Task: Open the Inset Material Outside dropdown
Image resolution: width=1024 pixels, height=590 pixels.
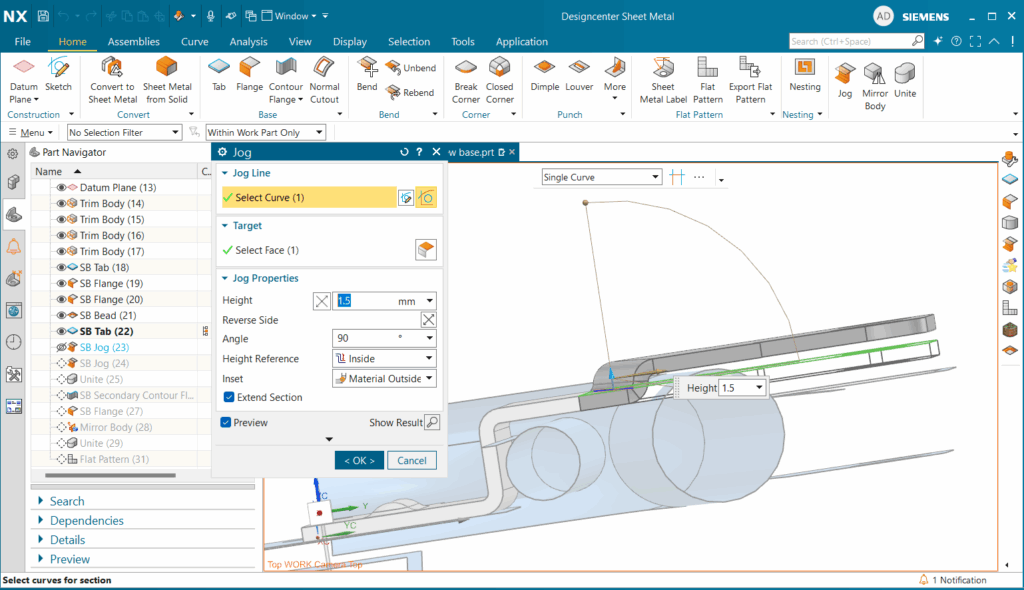Action: tap(384, 378)
